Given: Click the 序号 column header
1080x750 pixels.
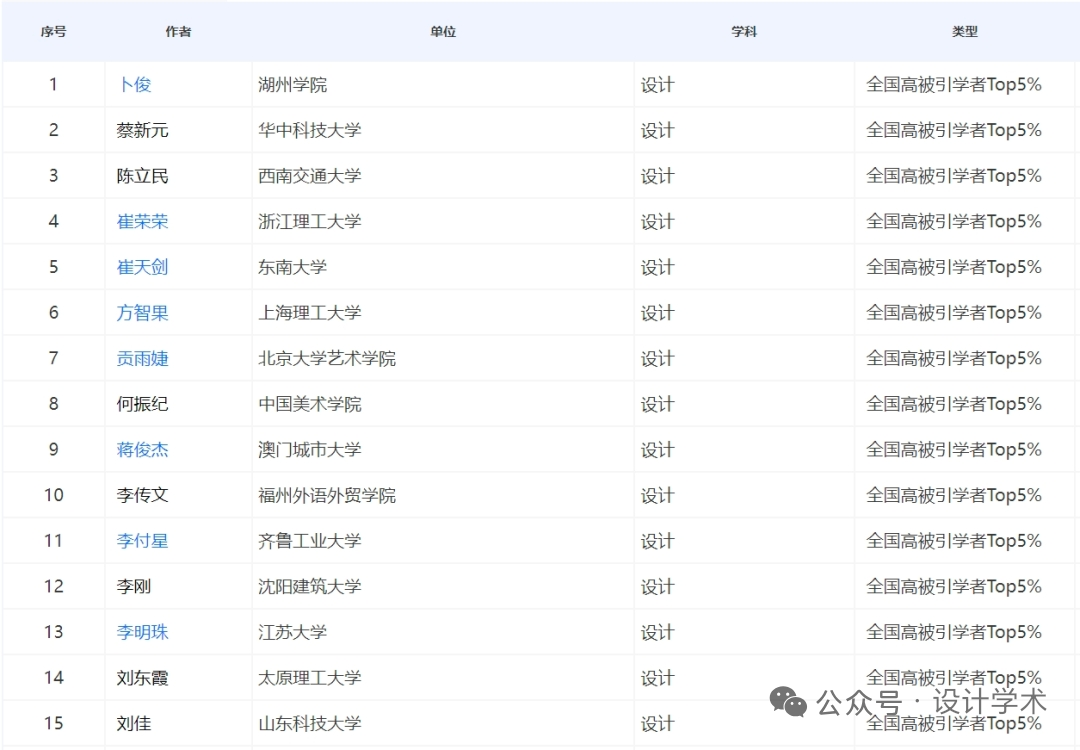Looking at the screenshot, I should (x=54, y=32).
